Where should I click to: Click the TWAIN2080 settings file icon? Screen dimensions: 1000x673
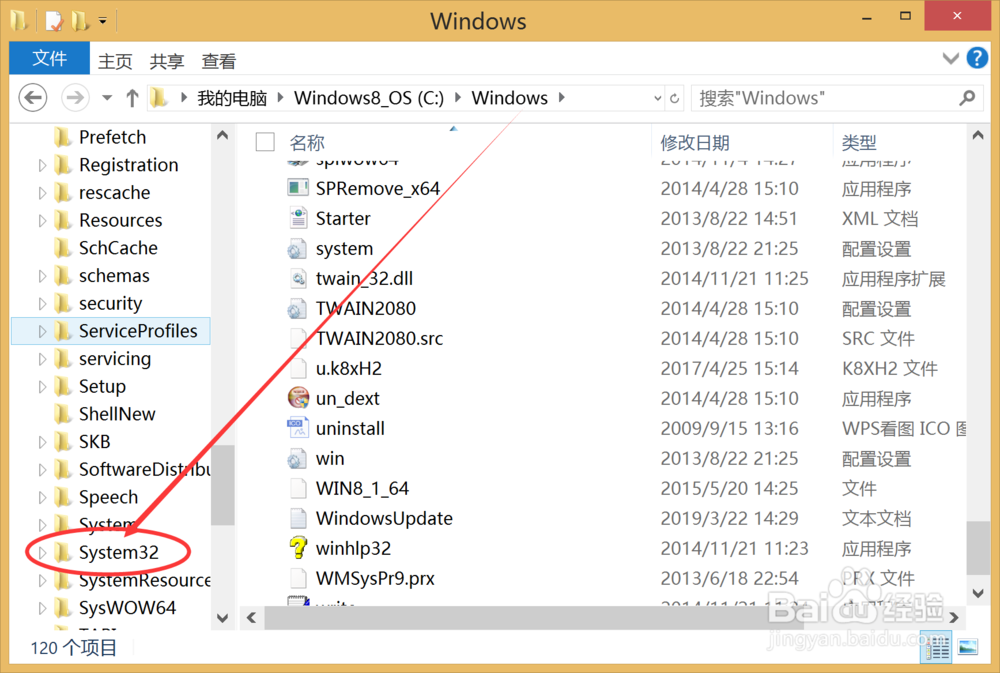coord(297,309)
